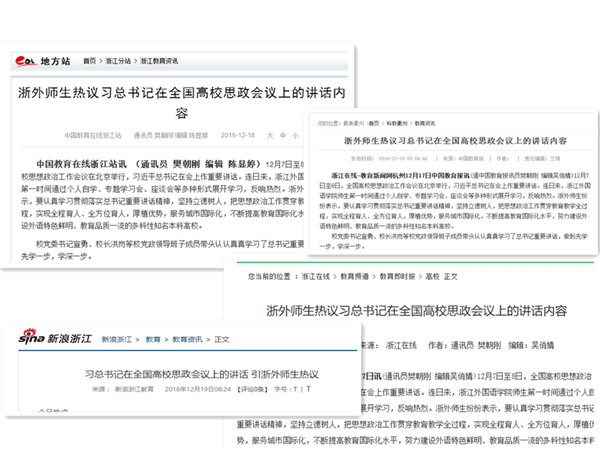
Task: Open 浙江教育资讯 in the breadcrumb
Action: (x=163, y=61)
